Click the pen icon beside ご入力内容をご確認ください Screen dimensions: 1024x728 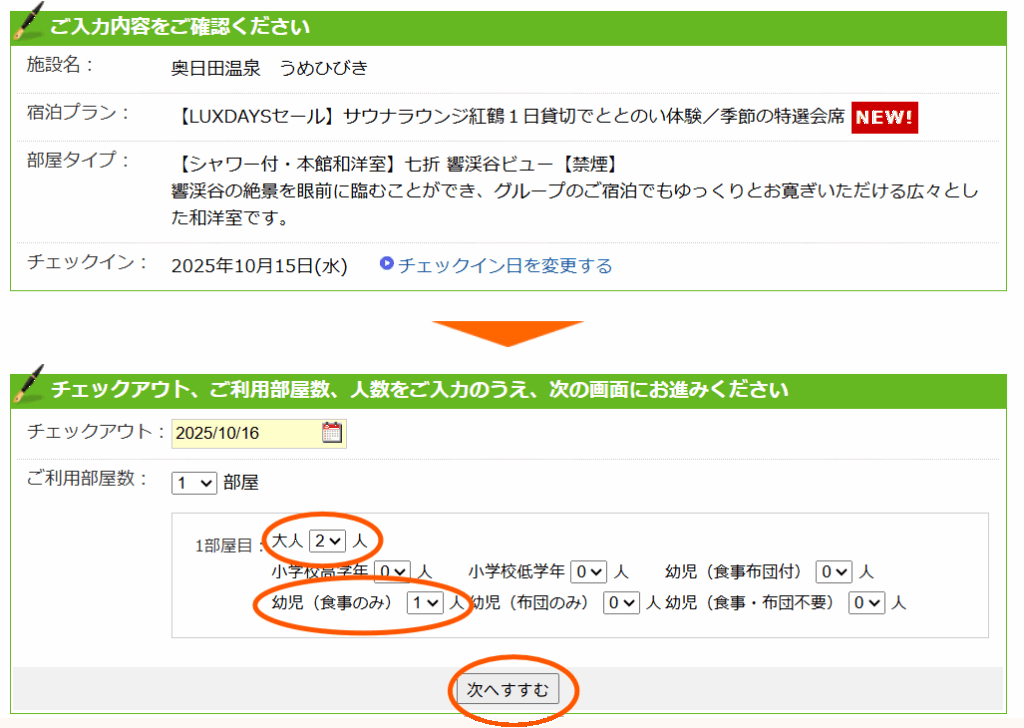[28, 22]
